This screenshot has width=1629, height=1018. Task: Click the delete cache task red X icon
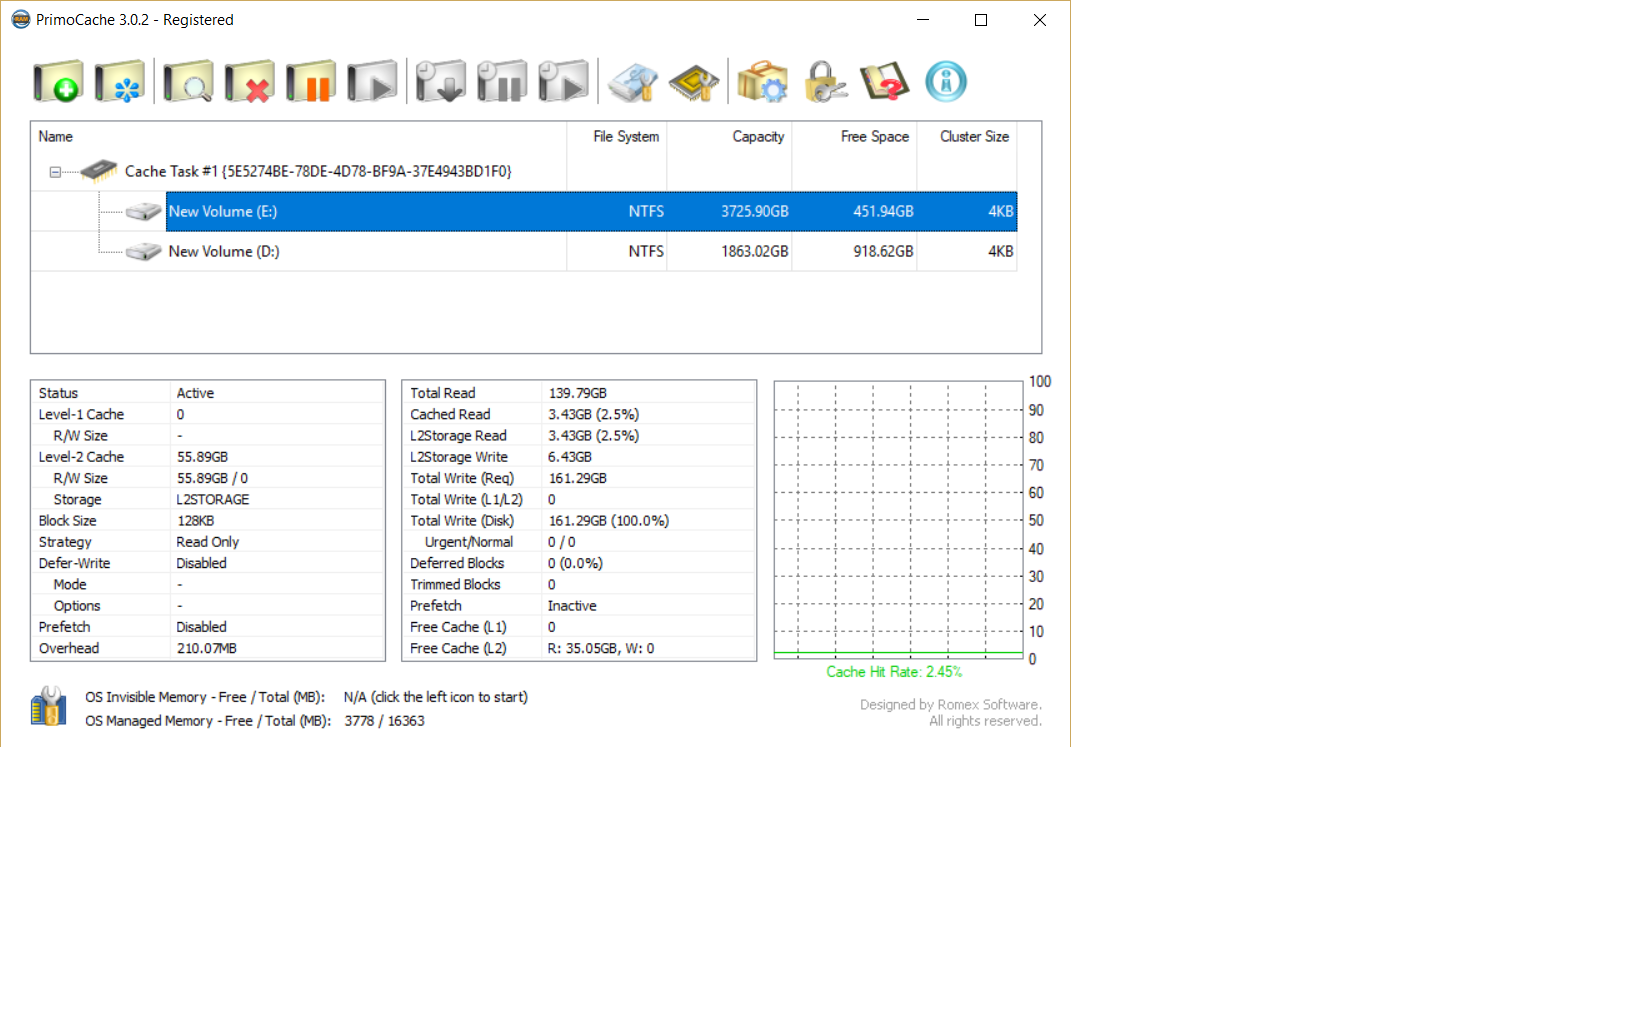[249, 82]
